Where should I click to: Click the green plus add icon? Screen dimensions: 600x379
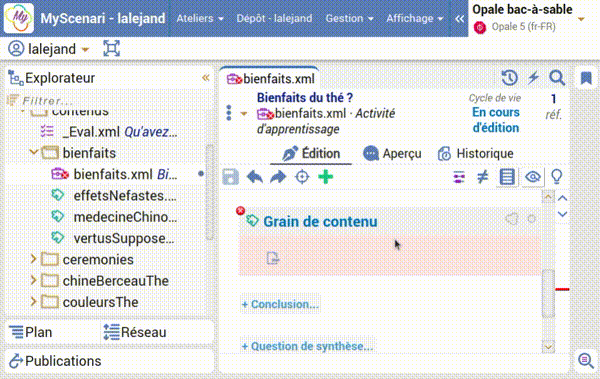326,177
